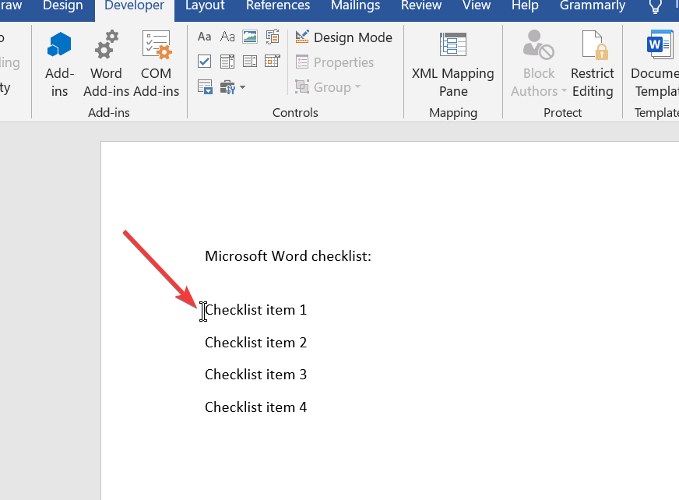Insert Combo Box Content Control

tap(227, 61)
